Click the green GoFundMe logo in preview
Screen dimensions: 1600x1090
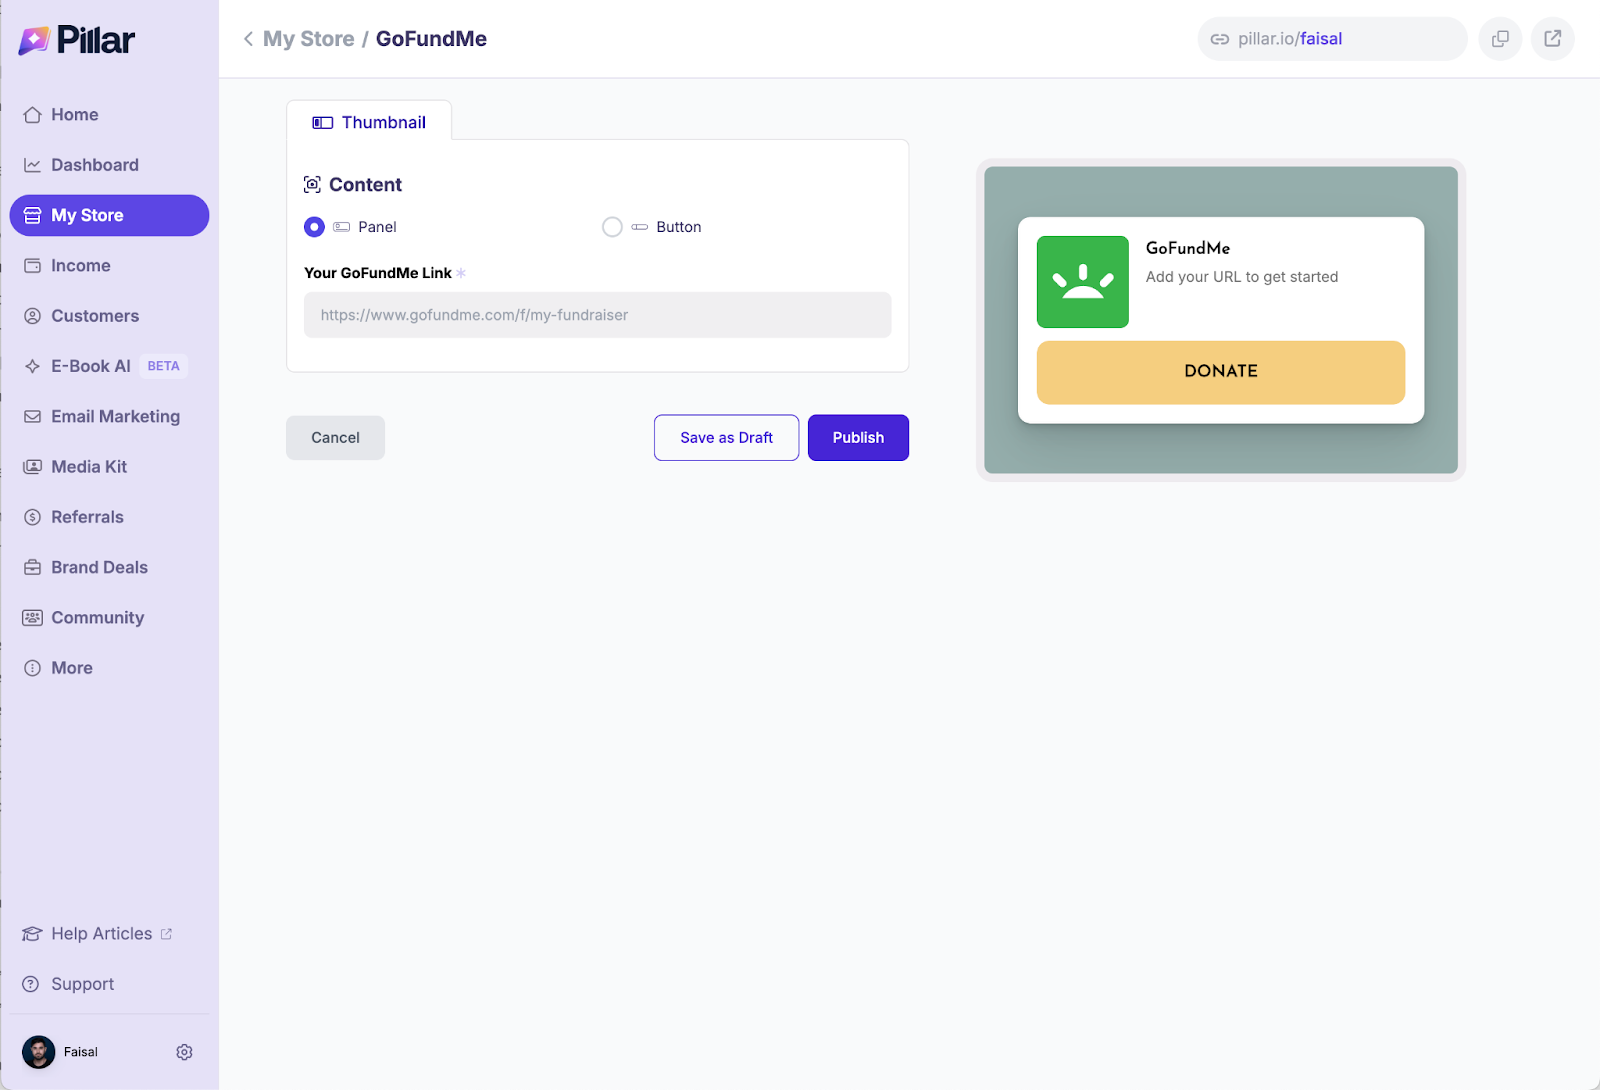coord(1082,282)
